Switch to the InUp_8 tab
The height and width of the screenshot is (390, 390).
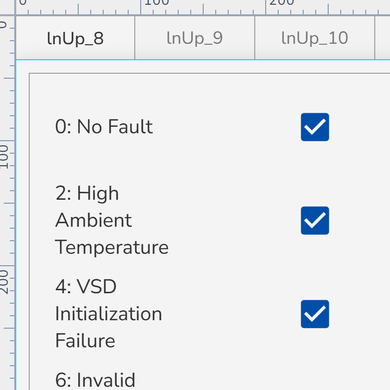pyautogui.click(x=75, y=38)
